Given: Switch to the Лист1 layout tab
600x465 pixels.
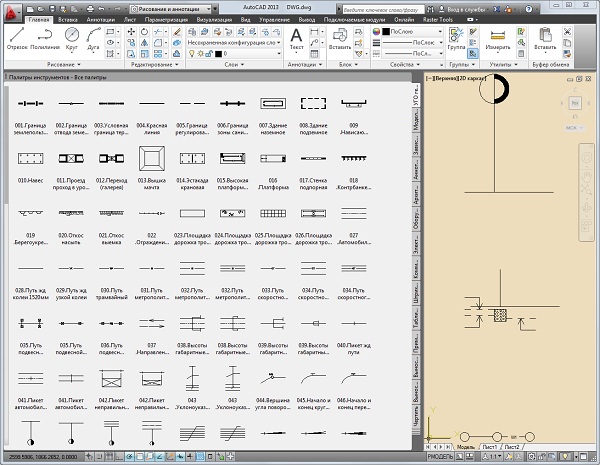Looking at the screenshot, I should coord(490,447).
